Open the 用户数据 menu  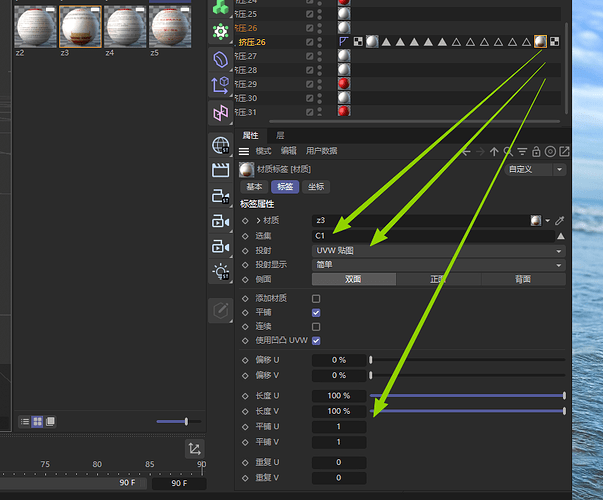[321, 151]
